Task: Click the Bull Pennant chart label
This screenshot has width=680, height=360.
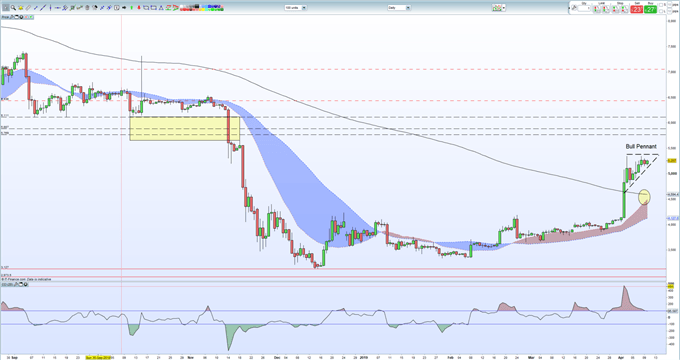Action: (x=641, y=147)
